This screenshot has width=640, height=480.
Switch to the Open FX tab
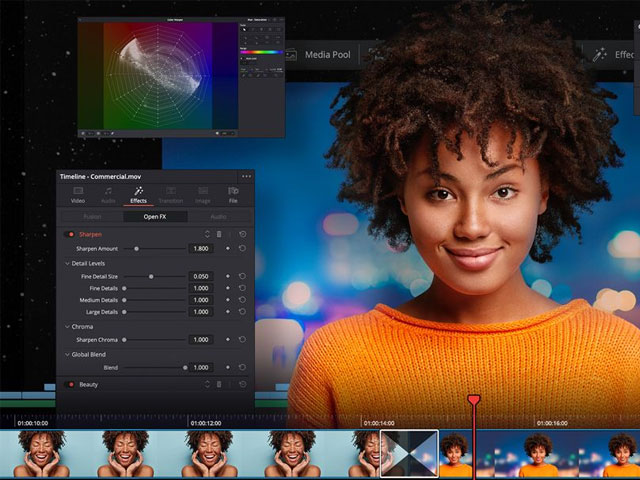[155, 216]
